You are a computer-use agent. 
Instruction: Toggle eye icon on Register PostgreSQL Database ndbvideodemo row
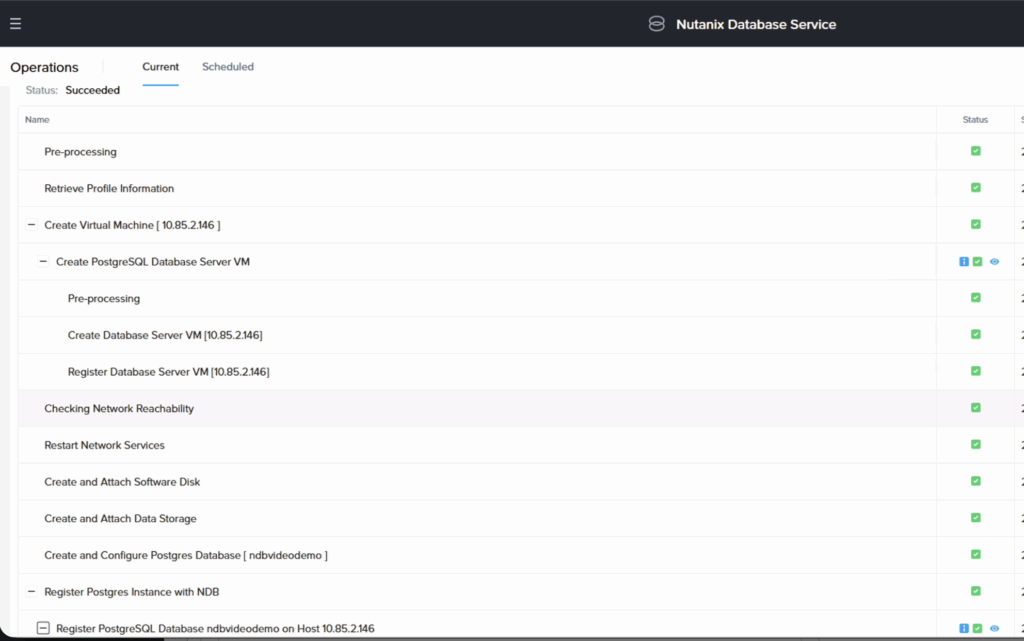pyautogui.click(x=994, y=628)
